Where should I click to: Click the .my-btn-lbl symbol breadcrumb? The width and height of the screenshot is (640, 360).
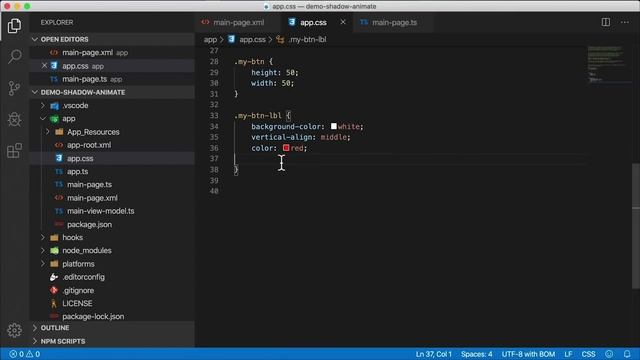307,40
